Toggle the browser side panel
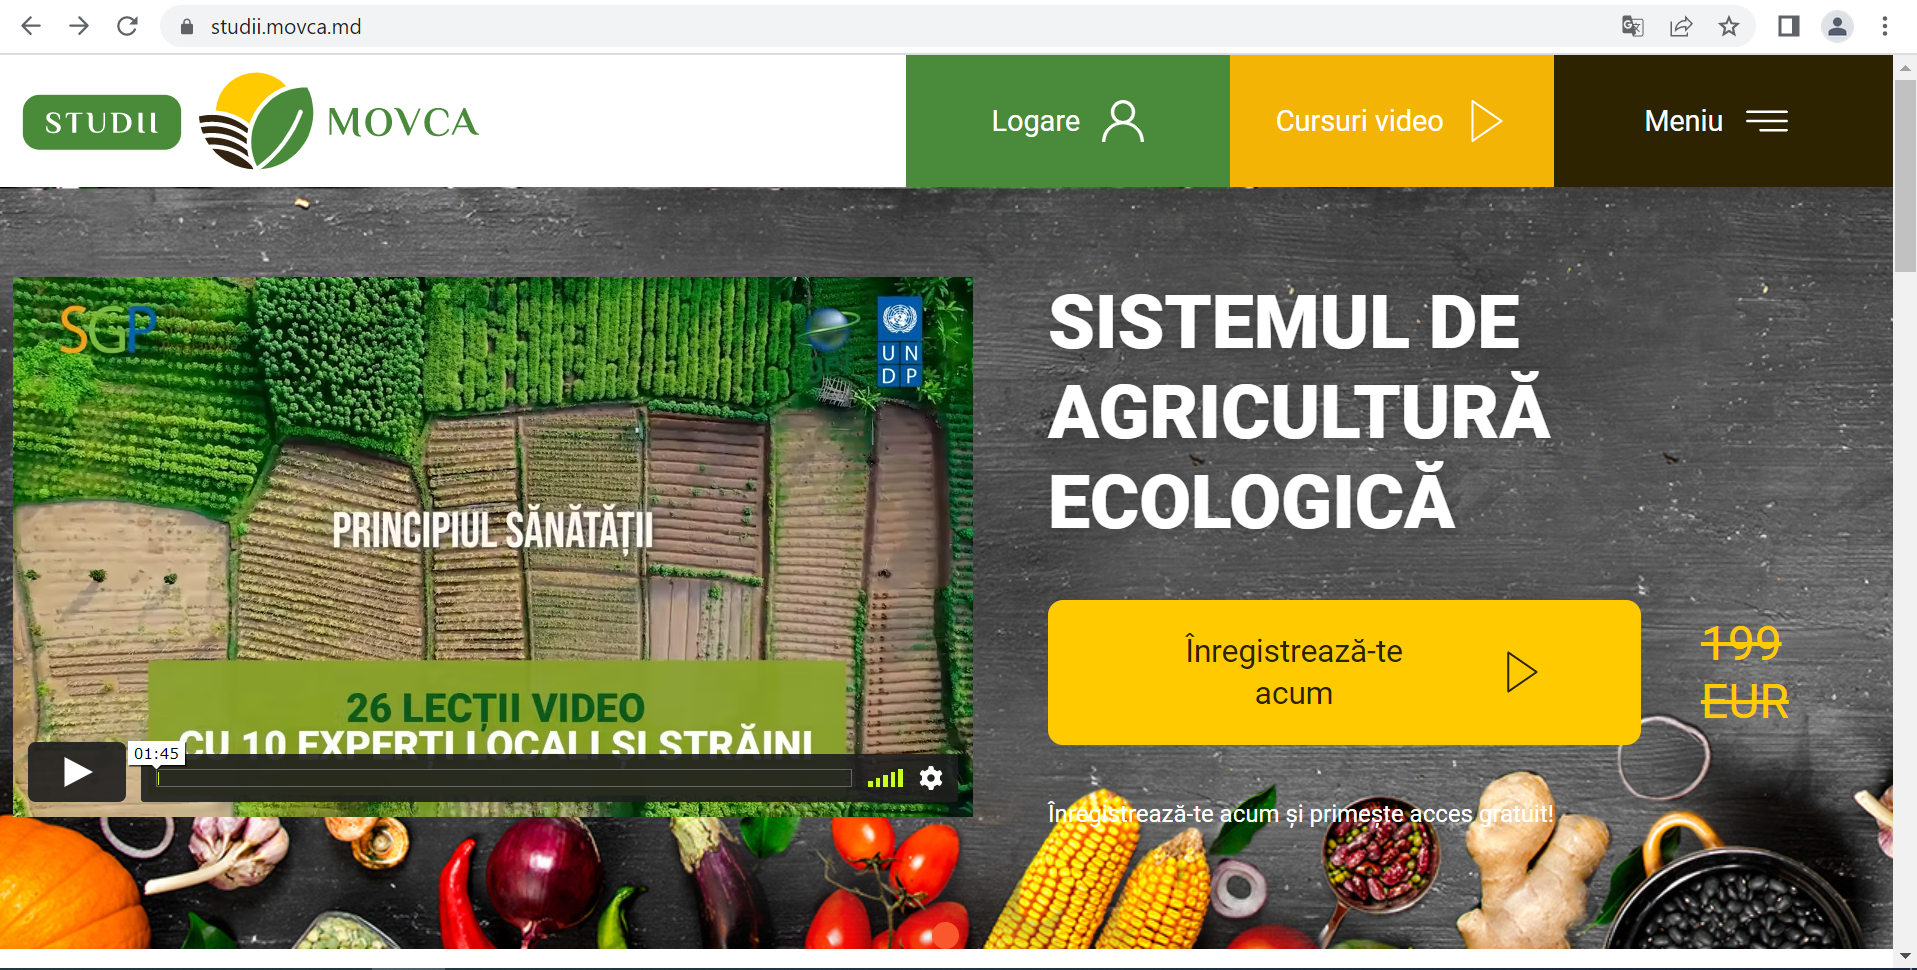The height and width of the screenshot is (970, 1917). pos(1788,26)
